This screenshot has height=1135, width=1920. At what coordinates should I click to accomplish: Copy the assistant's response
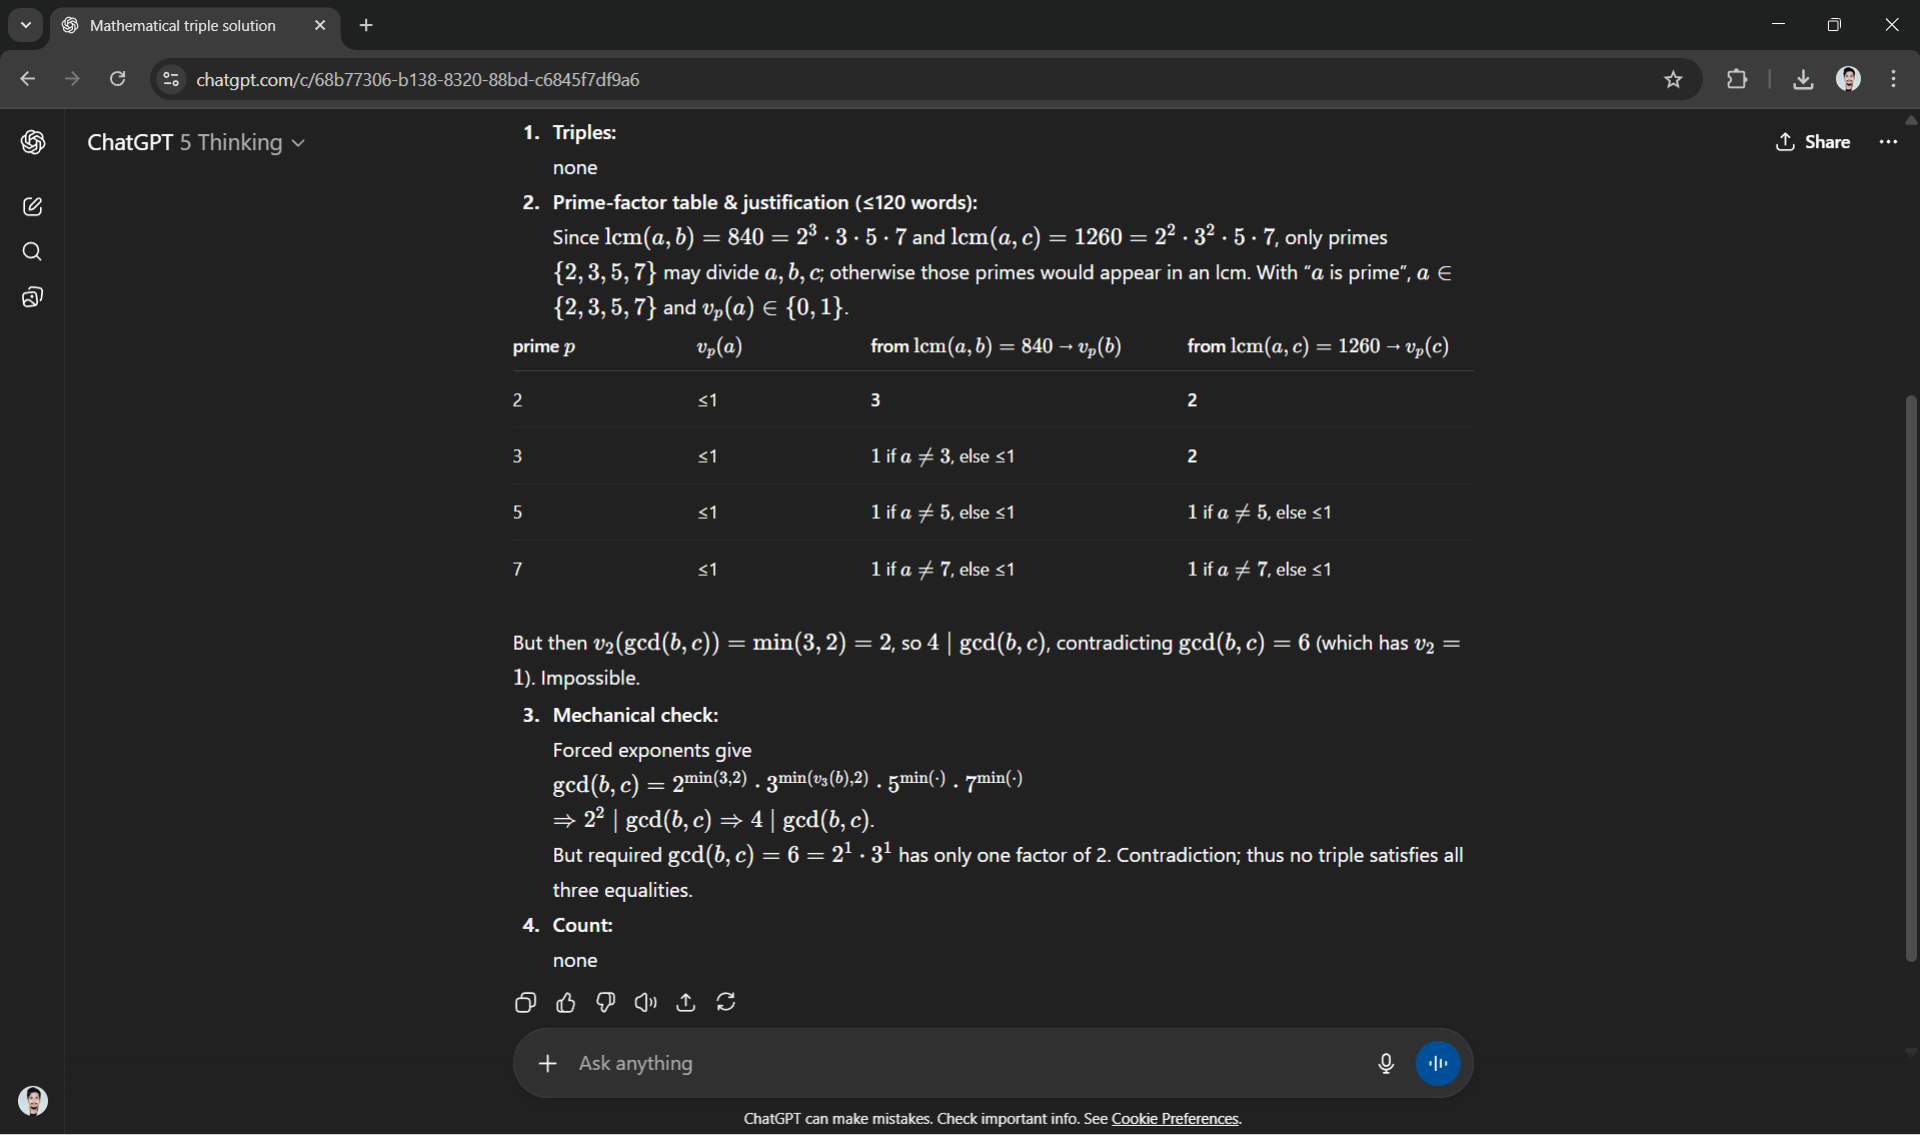[525, 1002]
